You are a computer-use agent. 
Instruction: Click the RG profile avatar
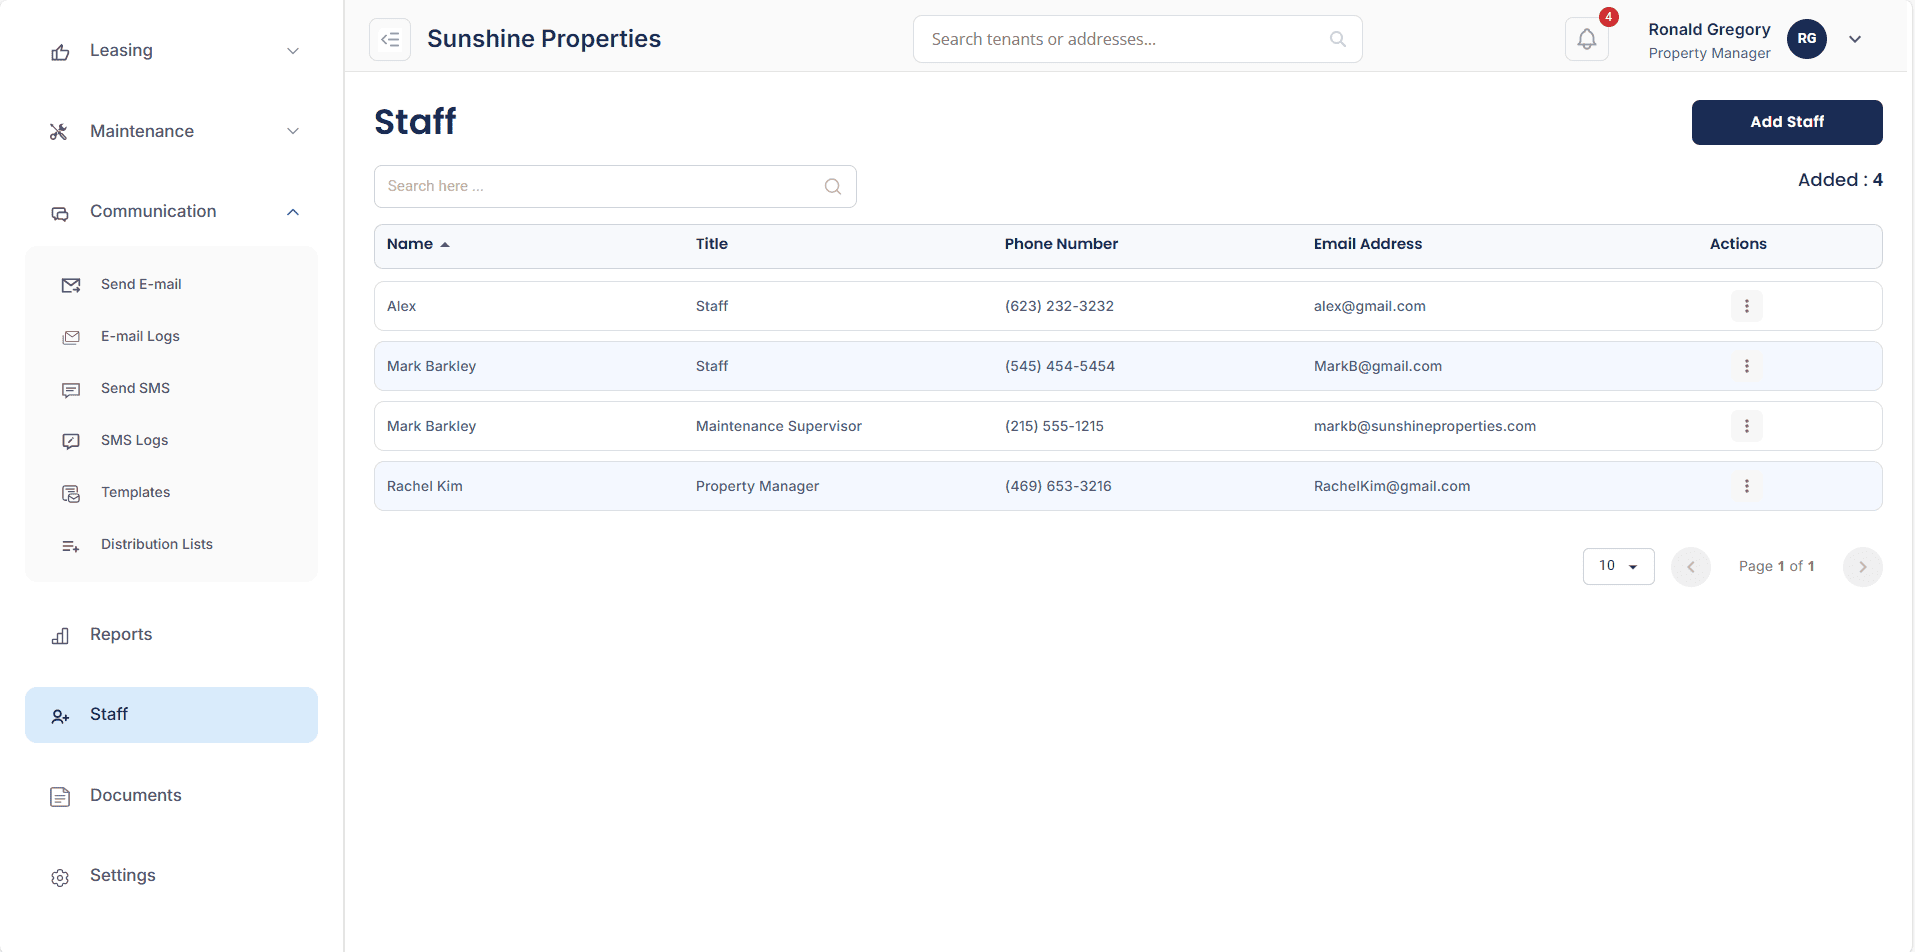1806,39
